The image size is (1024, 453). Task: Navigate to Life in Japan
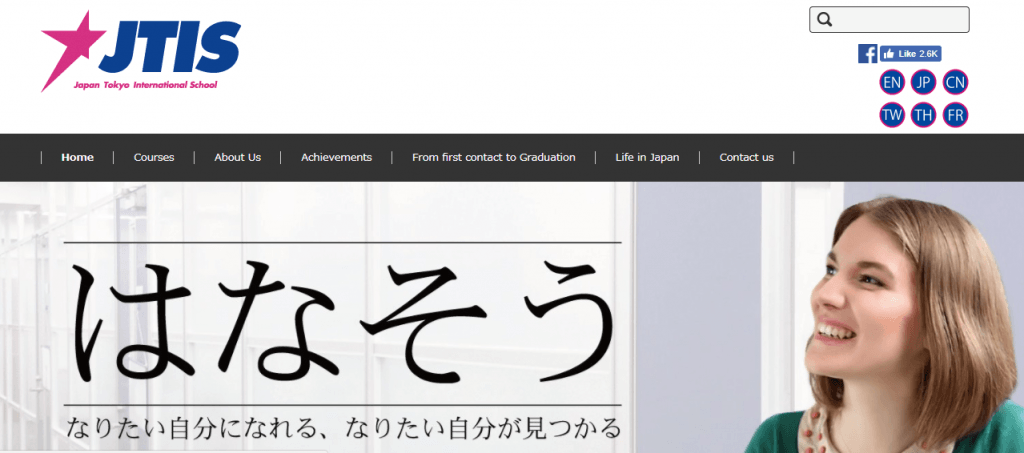pyautogui.click(x=647, y=157)
